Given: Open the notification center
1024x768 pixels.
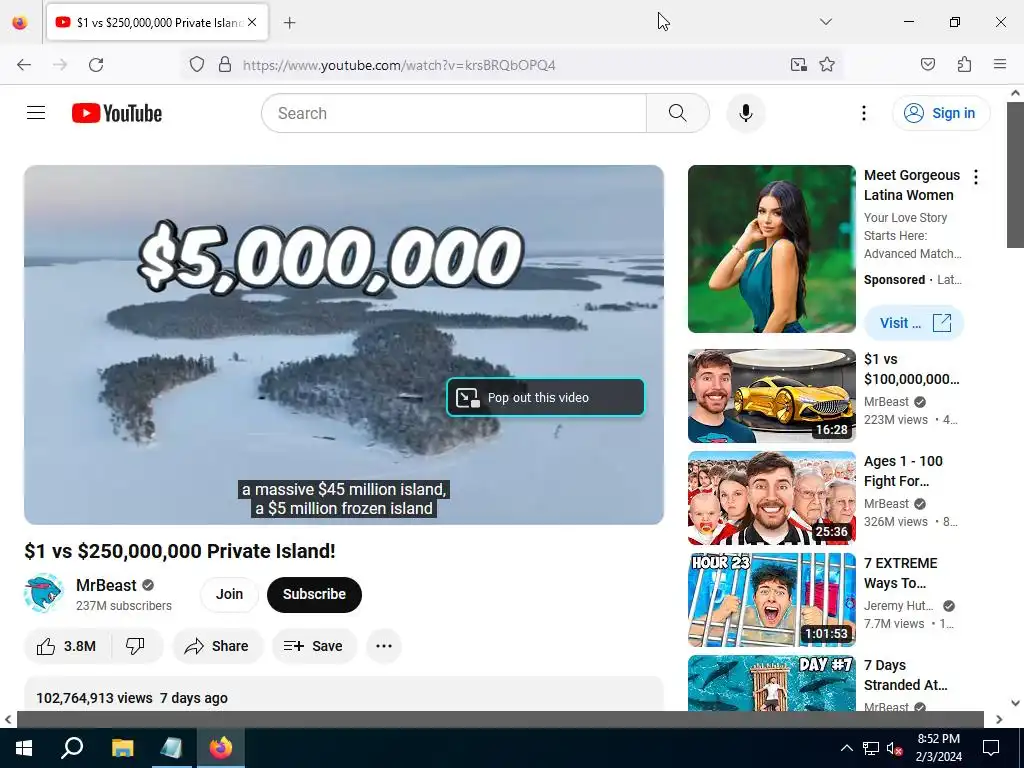Looking at the screenshot, I should click(991, 748).
